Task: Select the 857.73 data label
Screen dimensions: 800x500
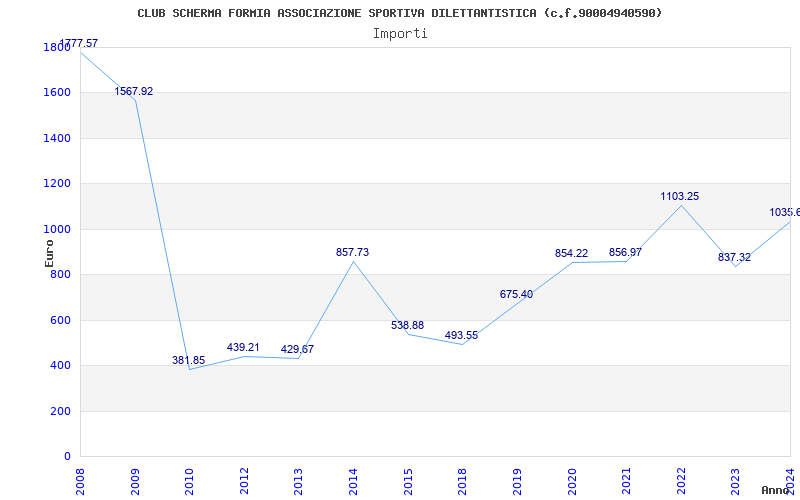Action: click(x=352, y=252)
